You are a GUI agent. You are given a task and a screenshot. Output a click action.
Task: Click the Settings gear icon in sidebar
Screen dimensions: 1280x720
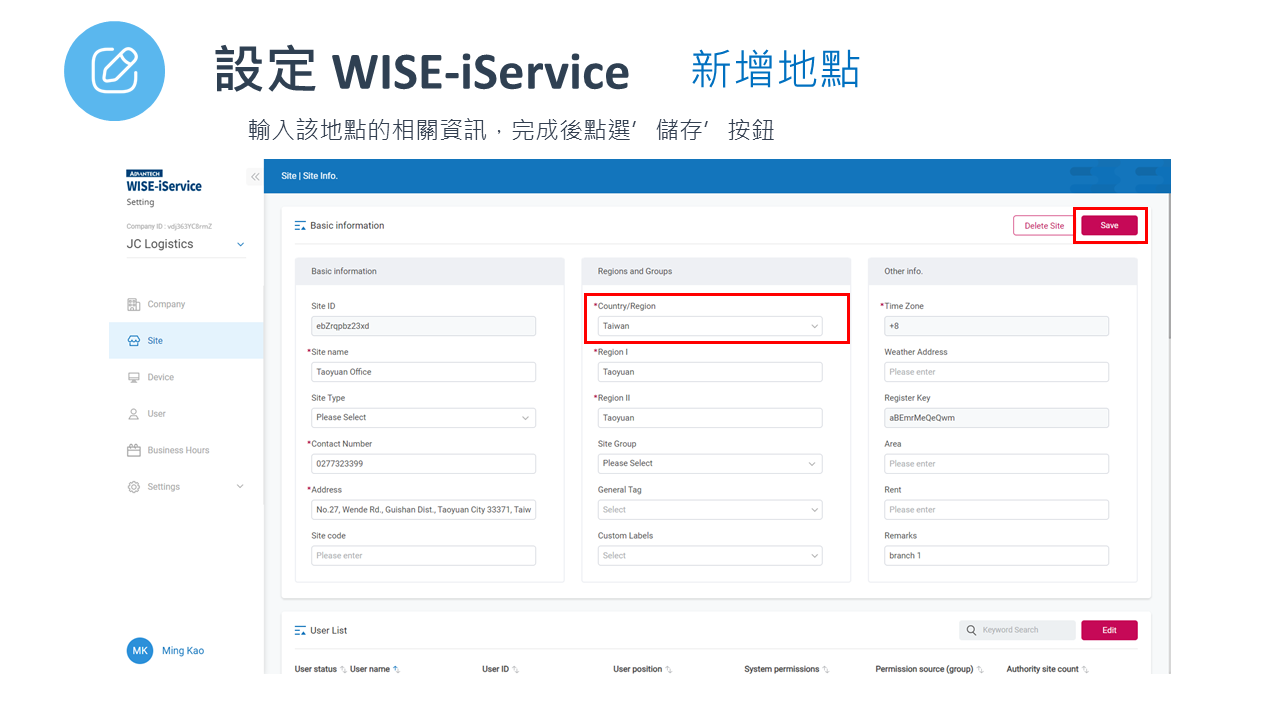click(x=134, y=487)
